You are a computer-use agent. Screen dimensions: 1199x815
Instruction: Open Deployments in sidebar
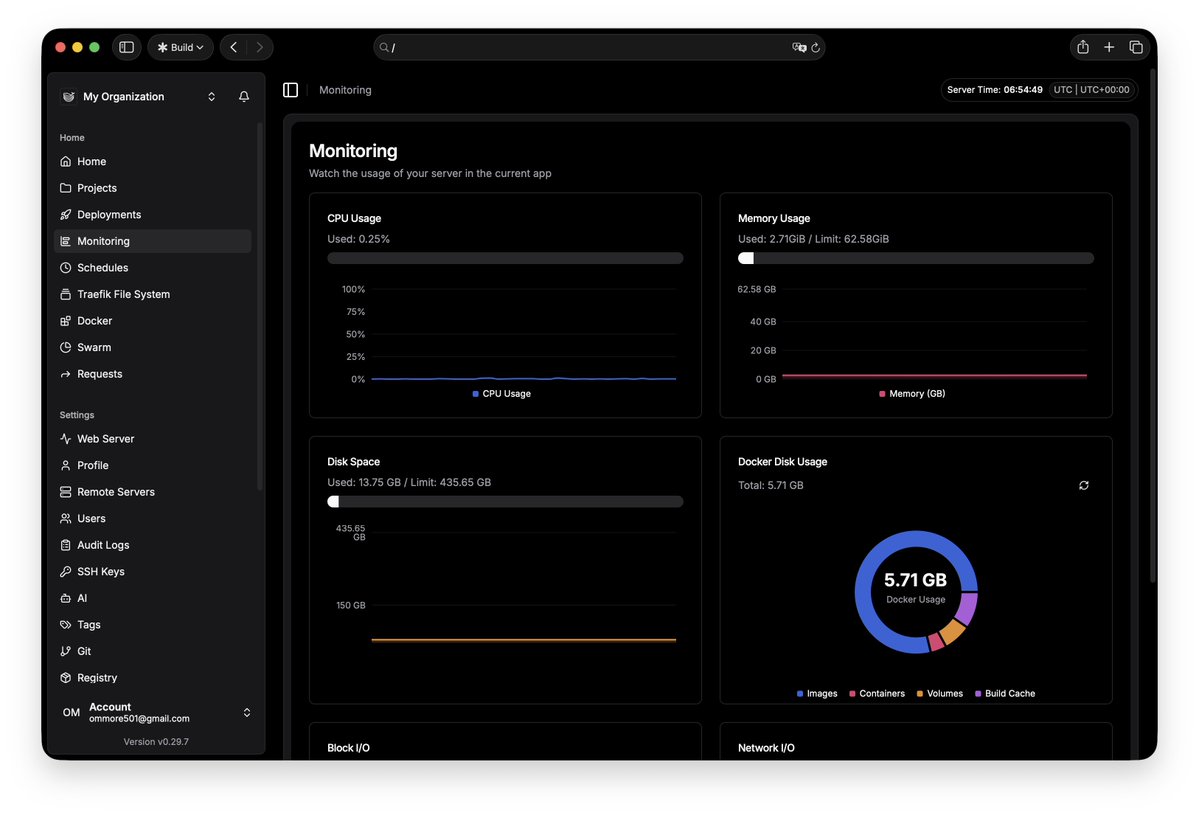pyautogui.click(x=152, y=215)
